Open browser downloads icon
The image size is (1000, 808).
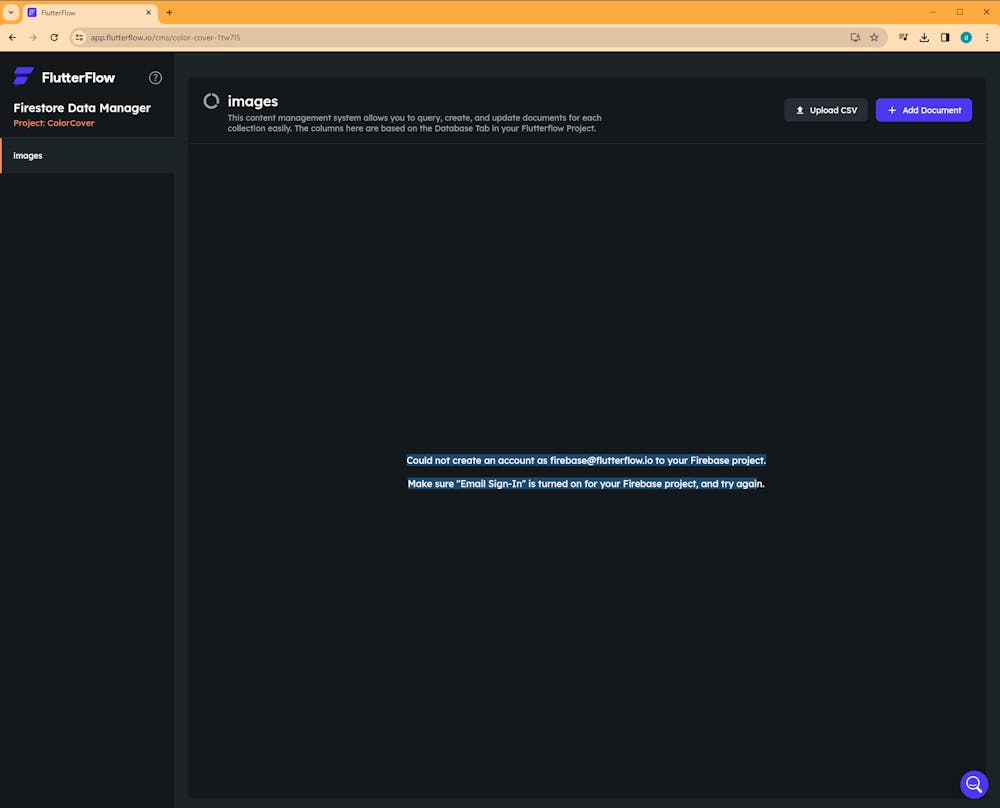(924, 38)
